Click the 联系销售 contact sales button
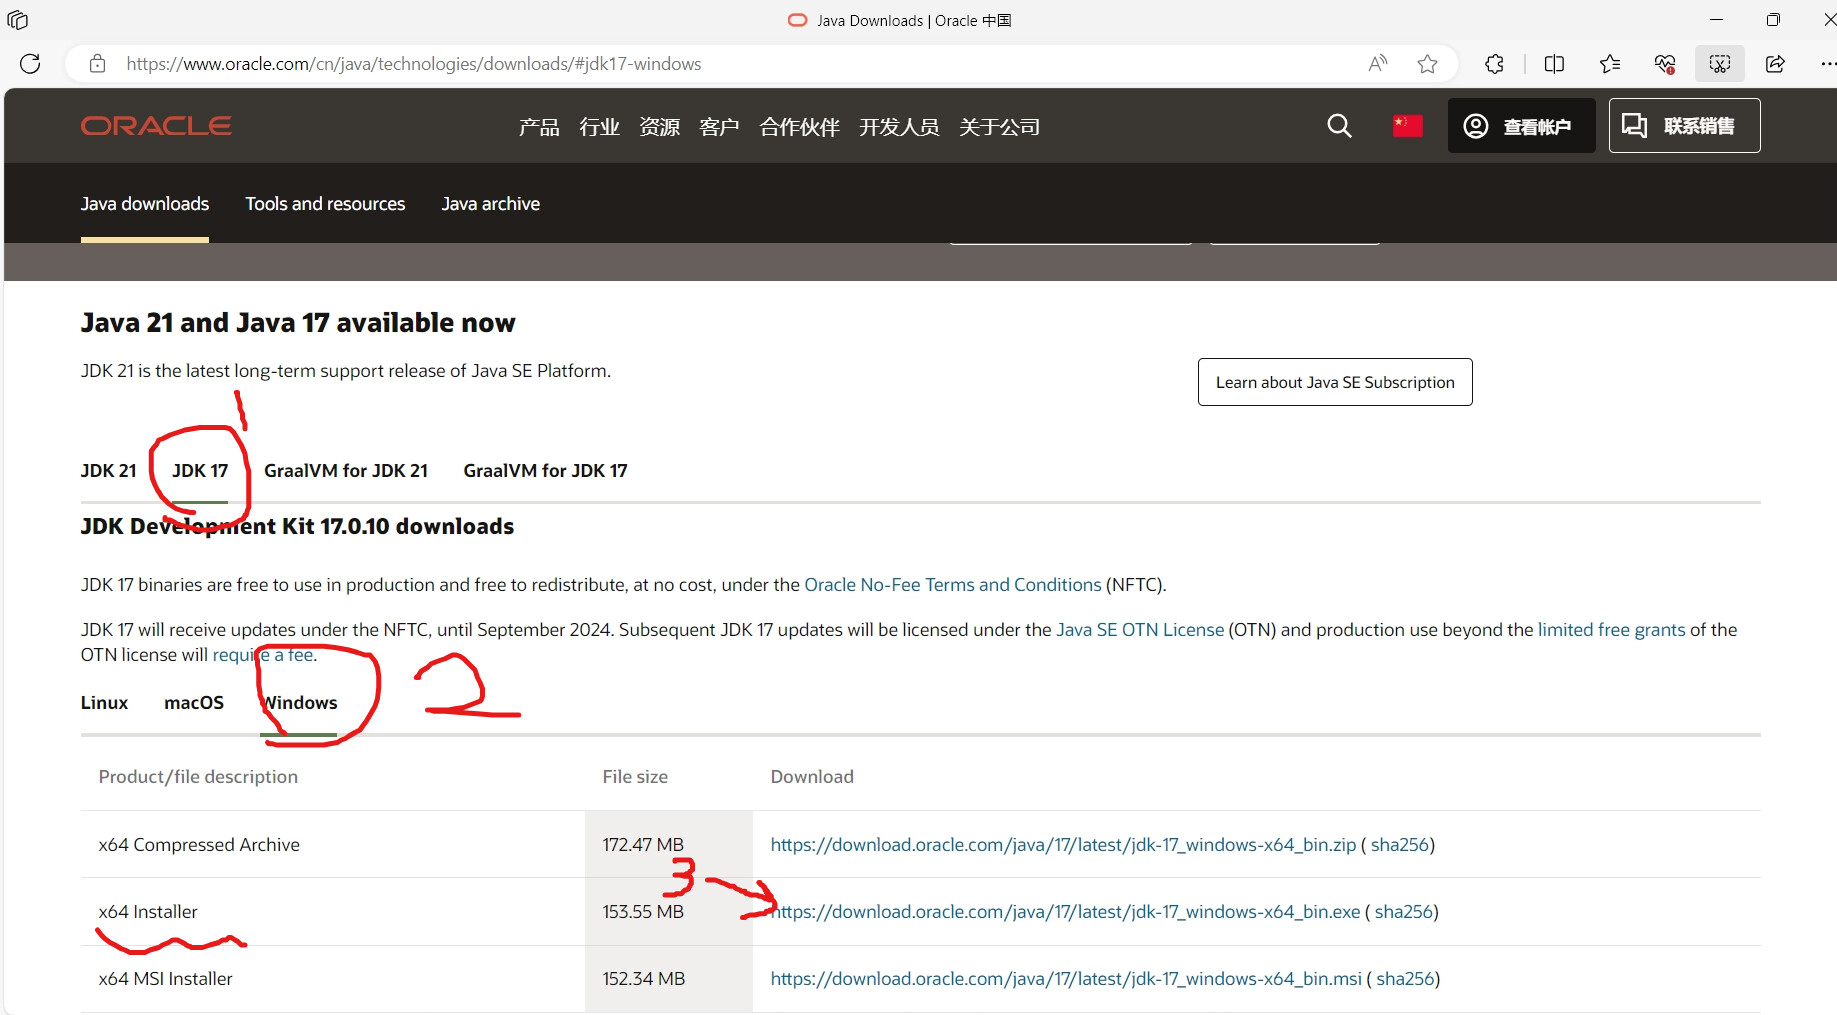 tap(1684, 126)
